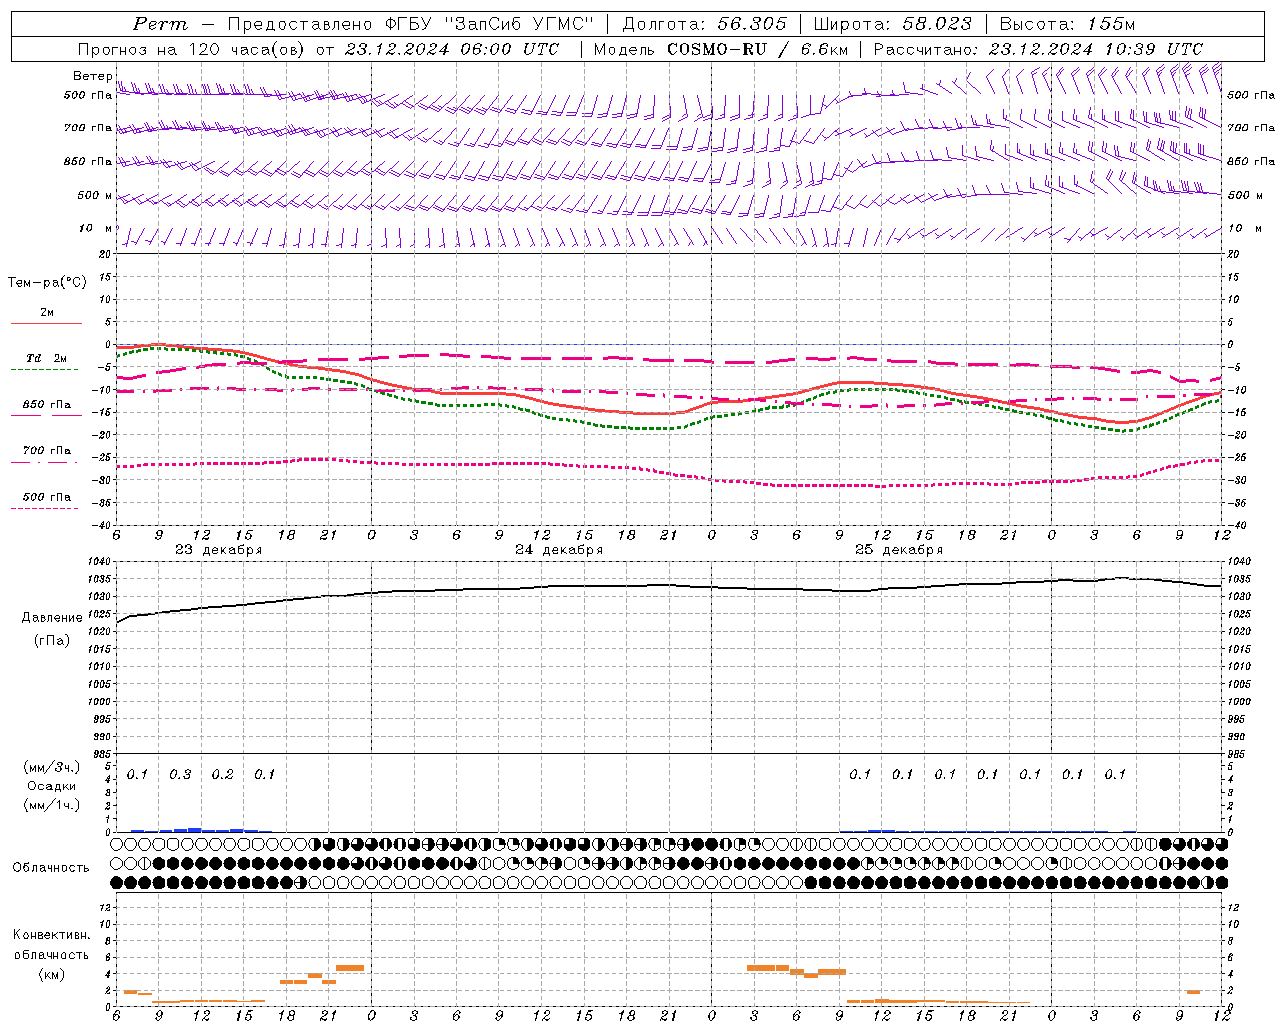Click the "Td 2м" dew point legend label
The image size is (1280, 1024).
[47, 358]
